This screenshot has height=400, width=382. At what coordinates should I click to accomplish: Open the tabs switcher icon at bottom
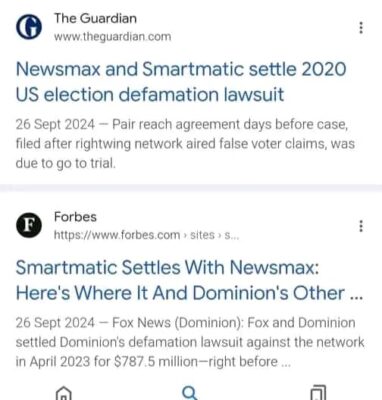click(318, 393)
